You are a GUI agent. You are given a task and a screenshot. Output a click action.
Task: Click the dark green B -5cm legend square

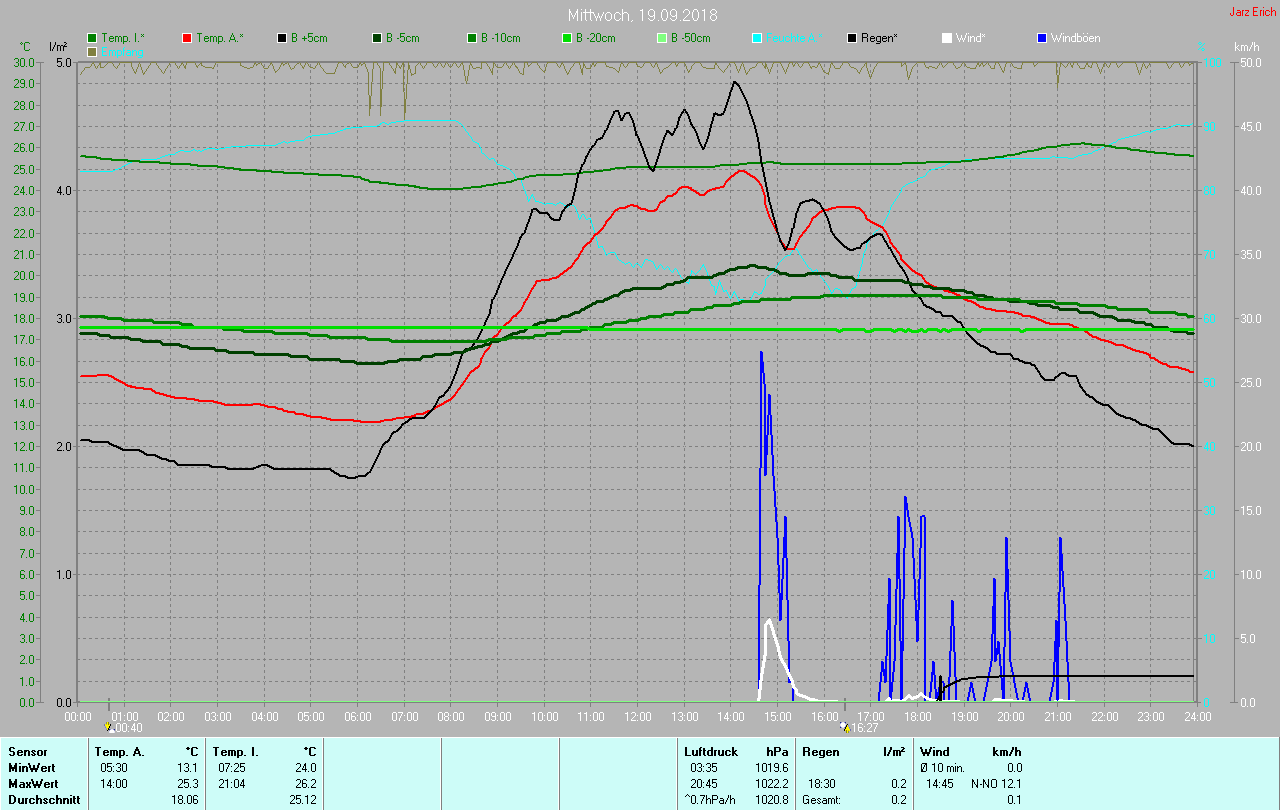click(x=377, y=38)
